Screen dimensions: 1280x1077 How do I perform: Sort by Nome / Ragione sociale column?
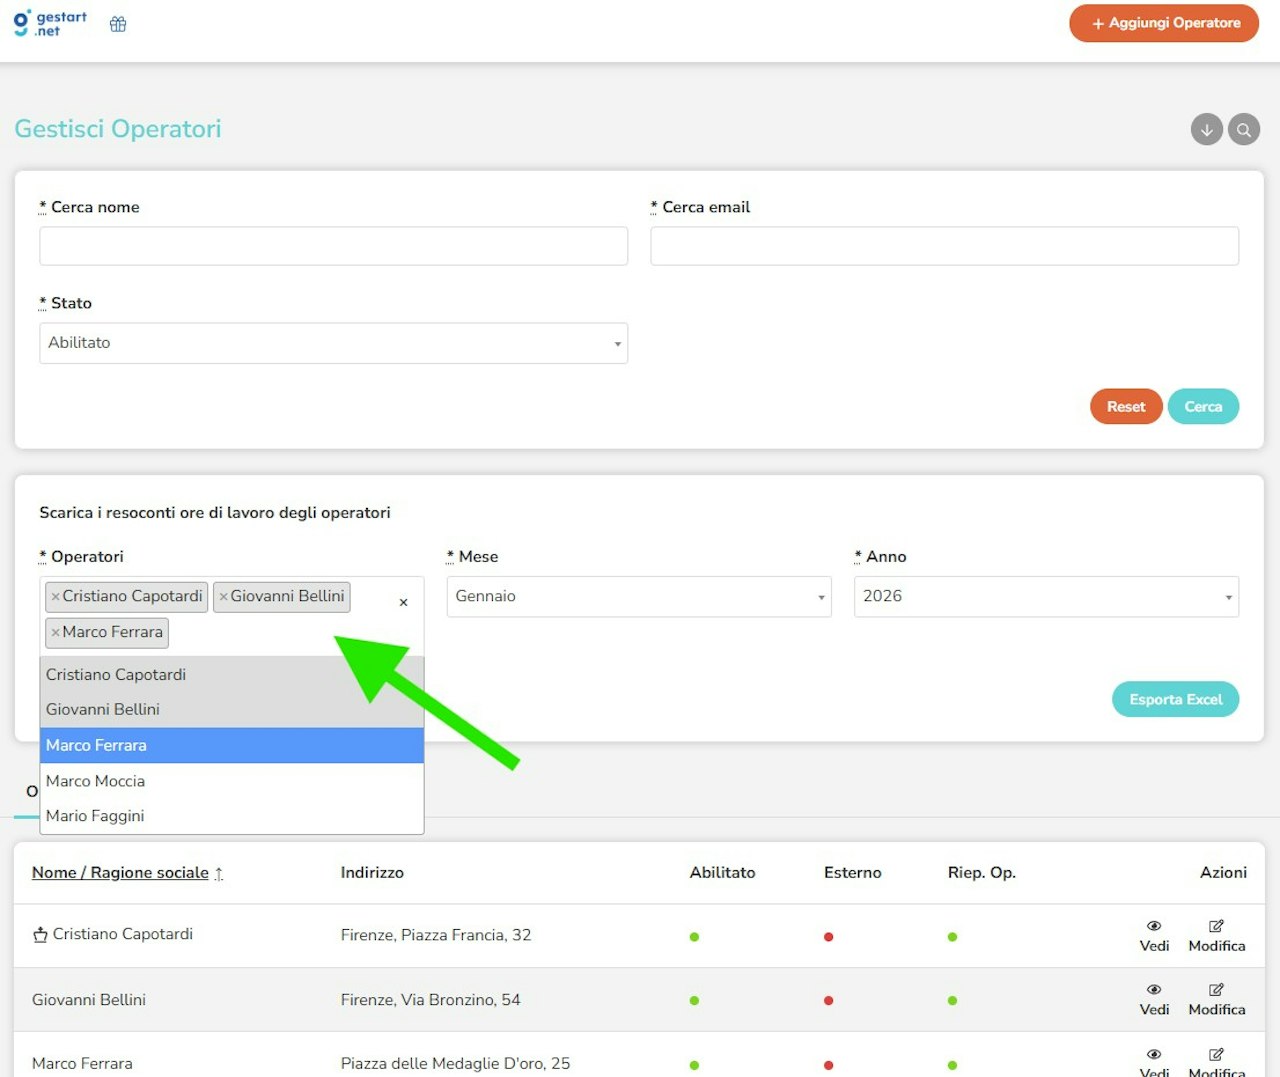(120, 873)
